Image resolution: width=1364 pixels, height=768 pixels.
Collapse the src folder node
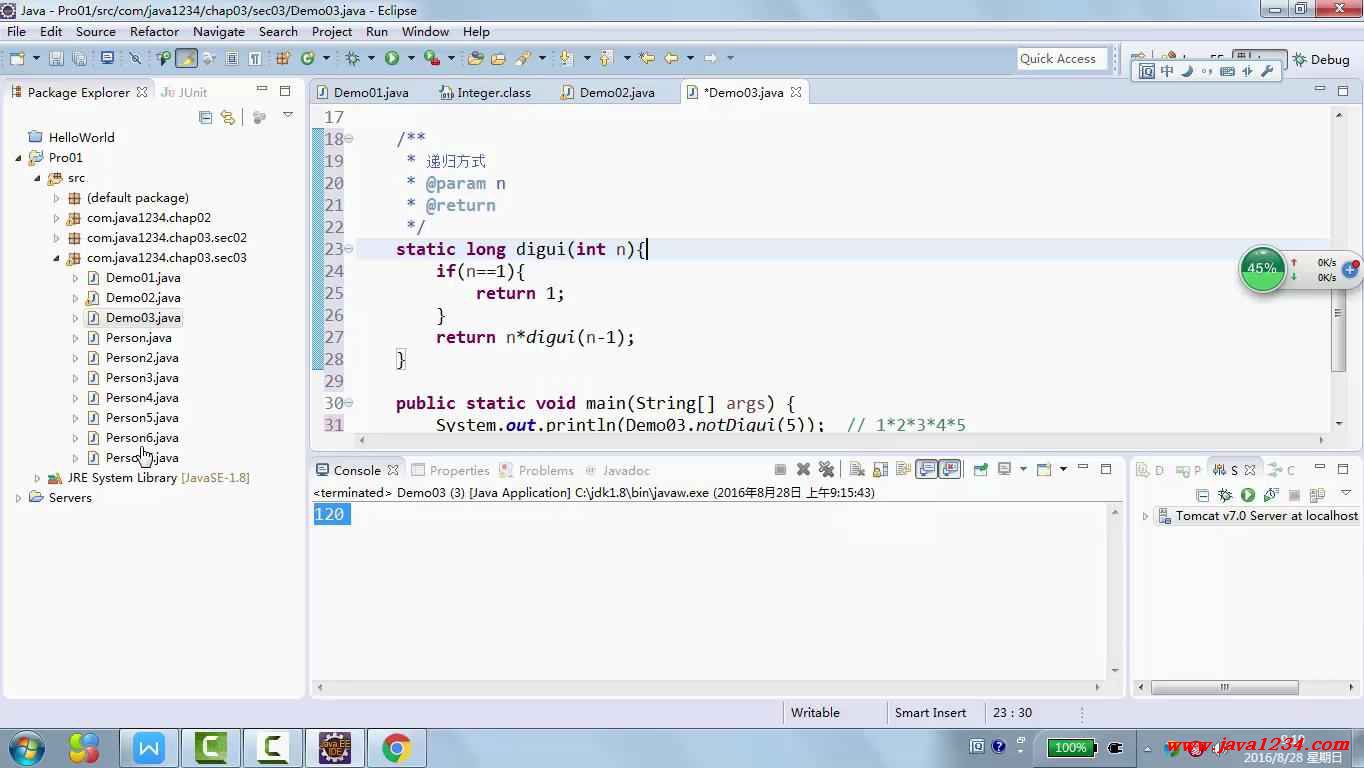tap(37, 178)
